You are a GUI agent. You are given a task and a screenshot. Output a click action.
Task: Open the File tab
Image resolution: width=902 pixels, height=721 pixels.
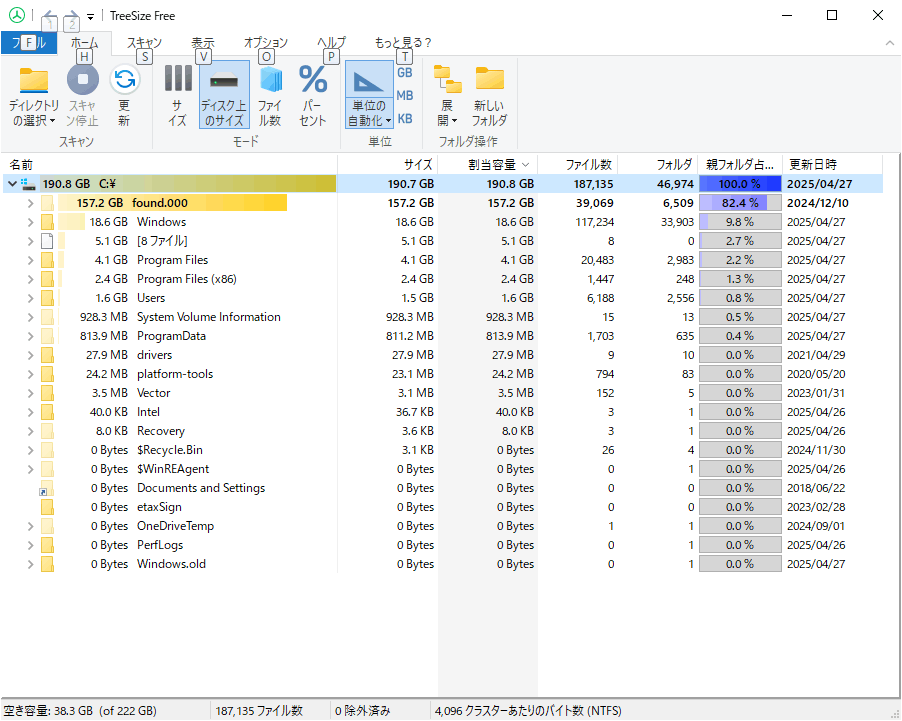29,43
